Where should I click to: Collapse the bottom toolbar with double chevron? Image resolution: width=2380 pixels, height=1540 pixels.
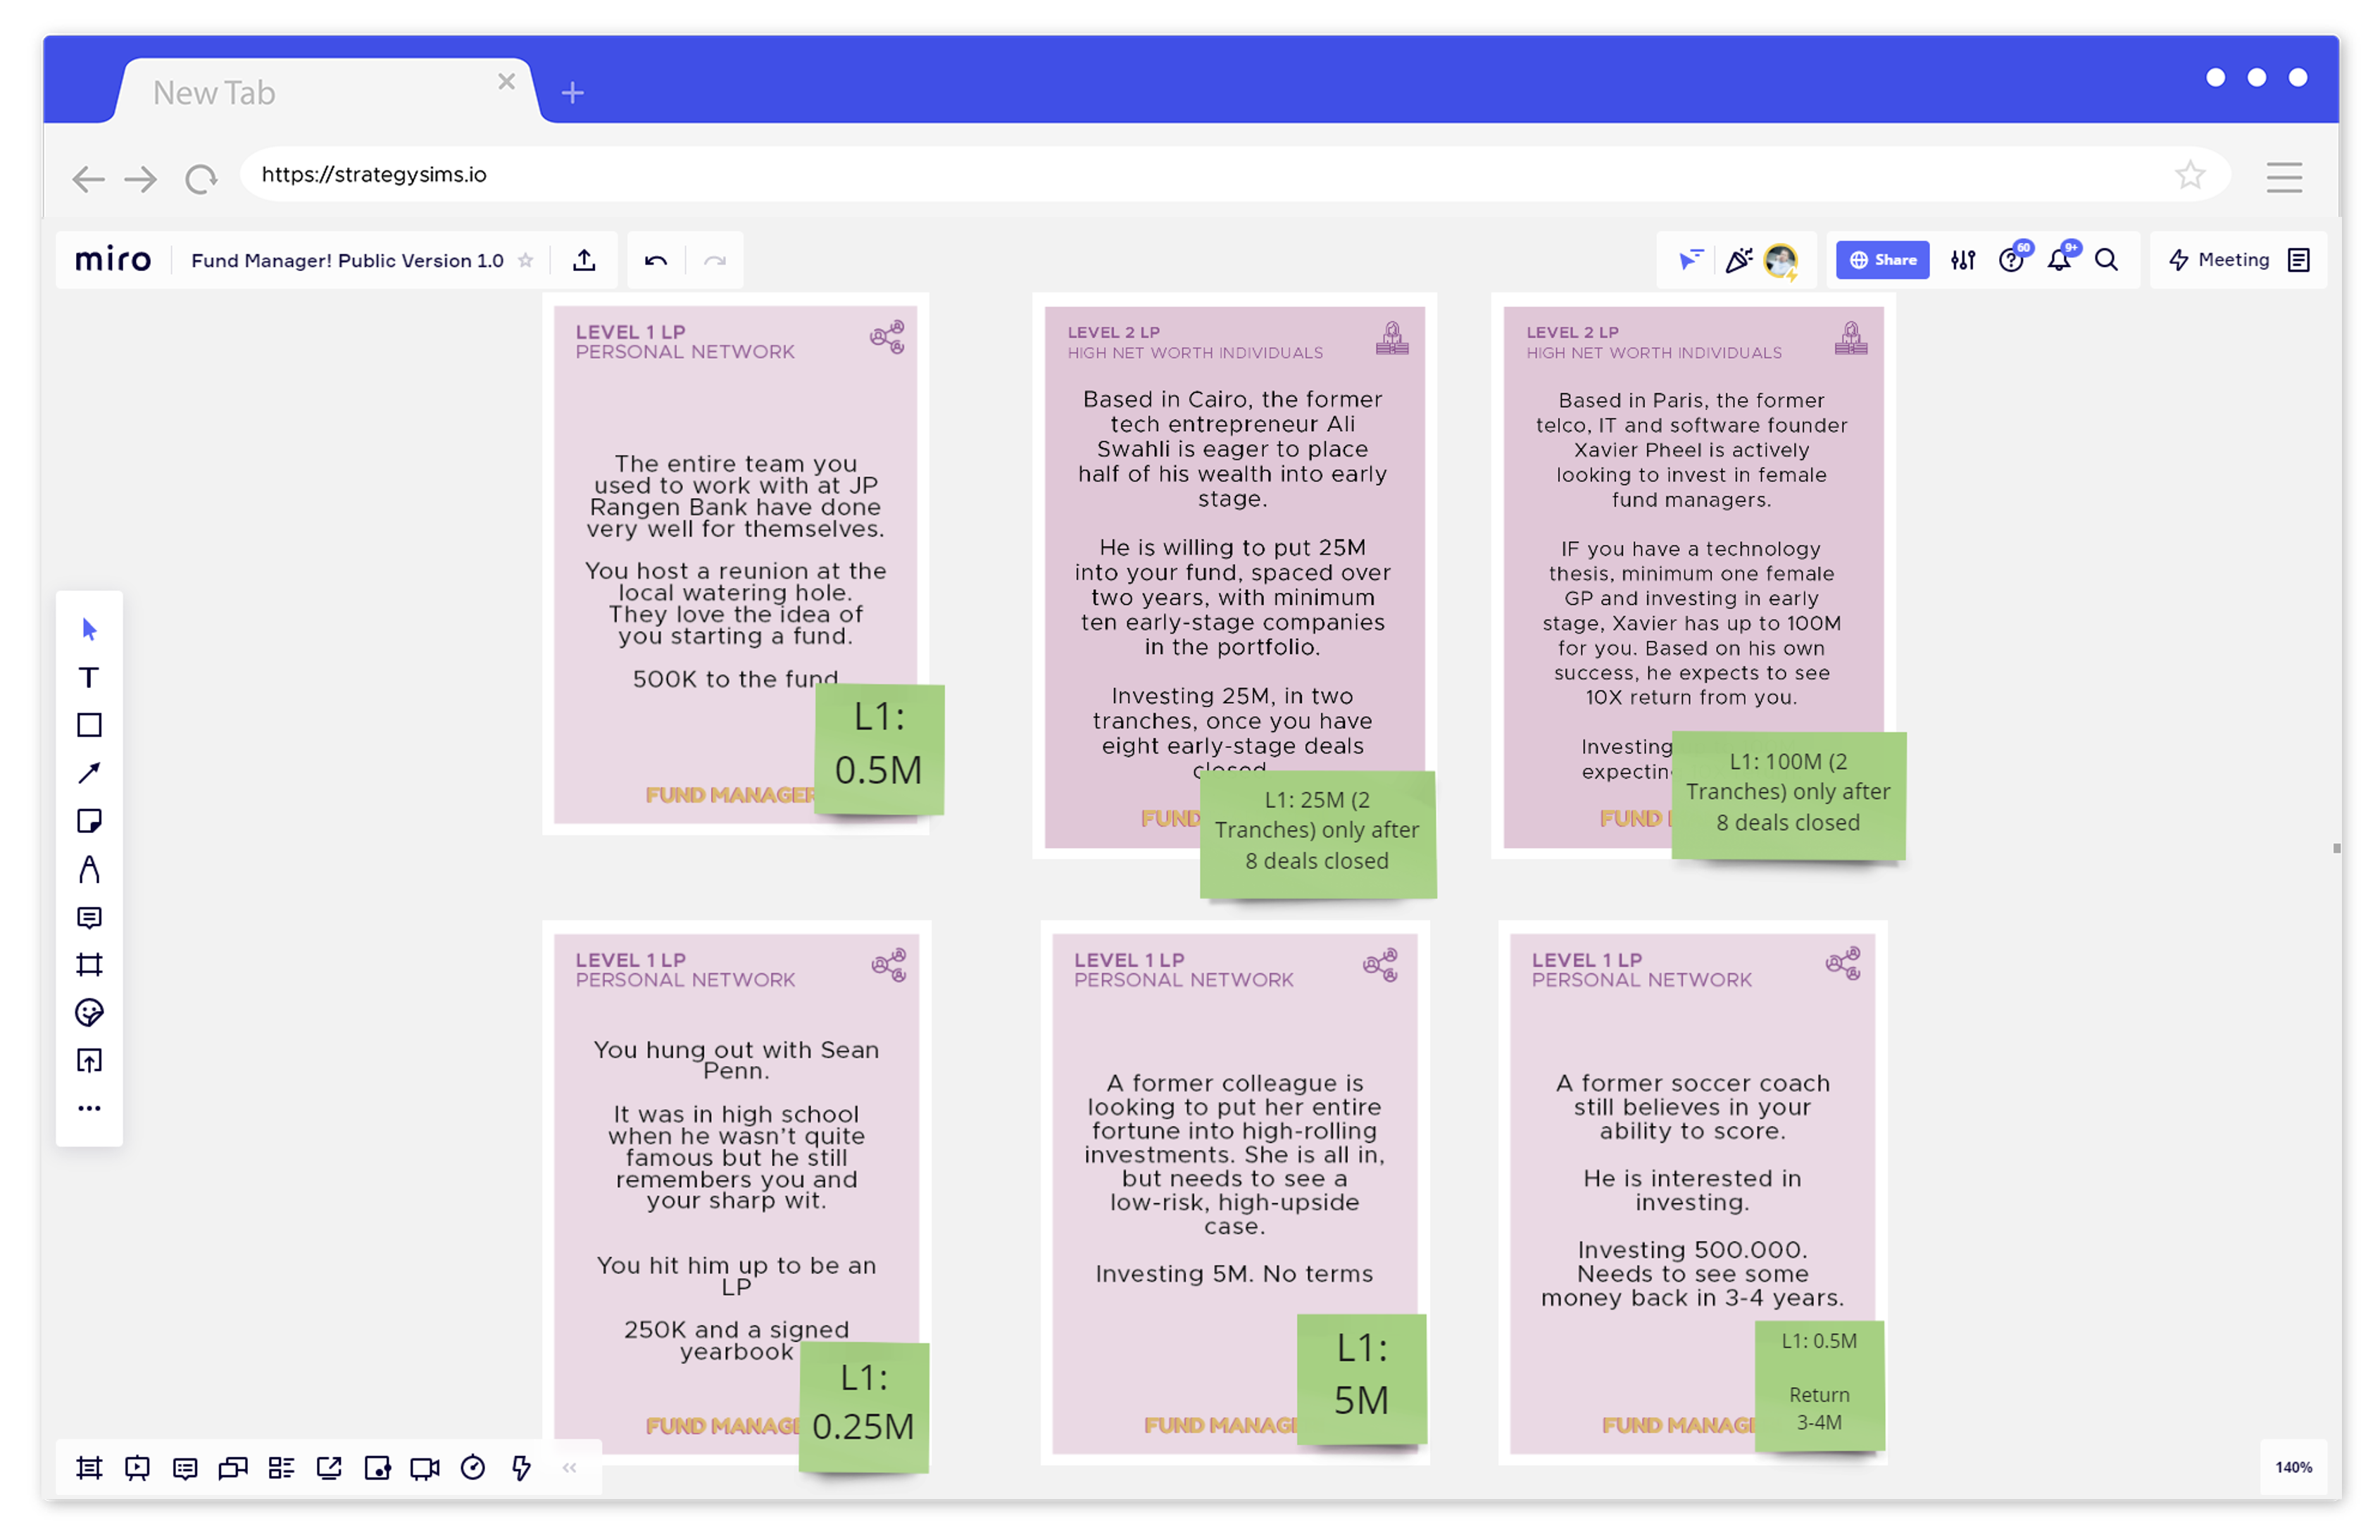pos(569,1467)
